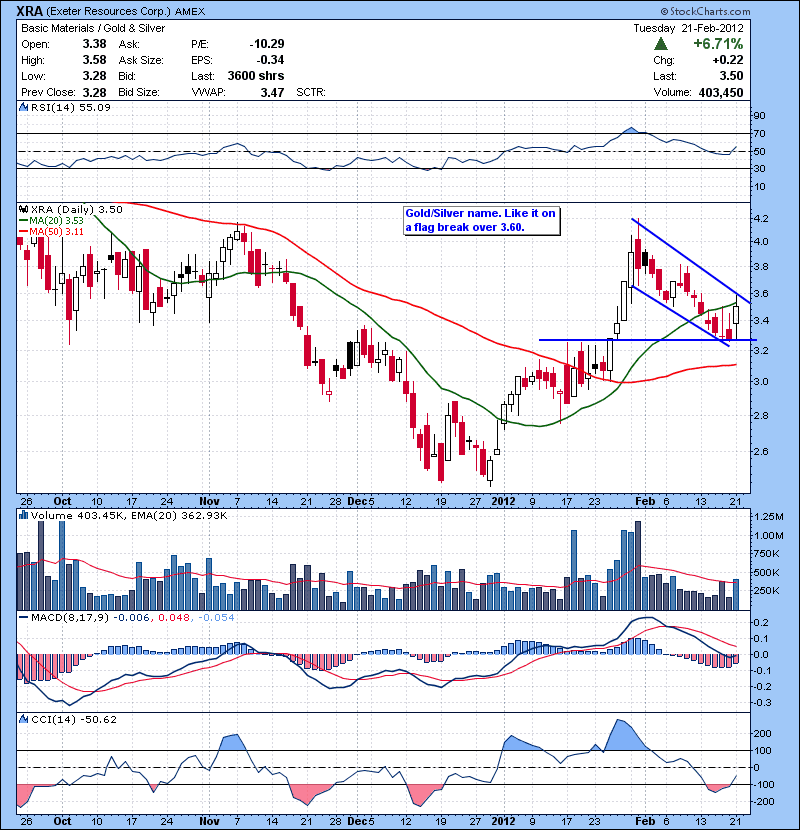The height and width of the screenshot is (830, 800).
Task: Click the Open value 3.38
Action: pos(94,44)
